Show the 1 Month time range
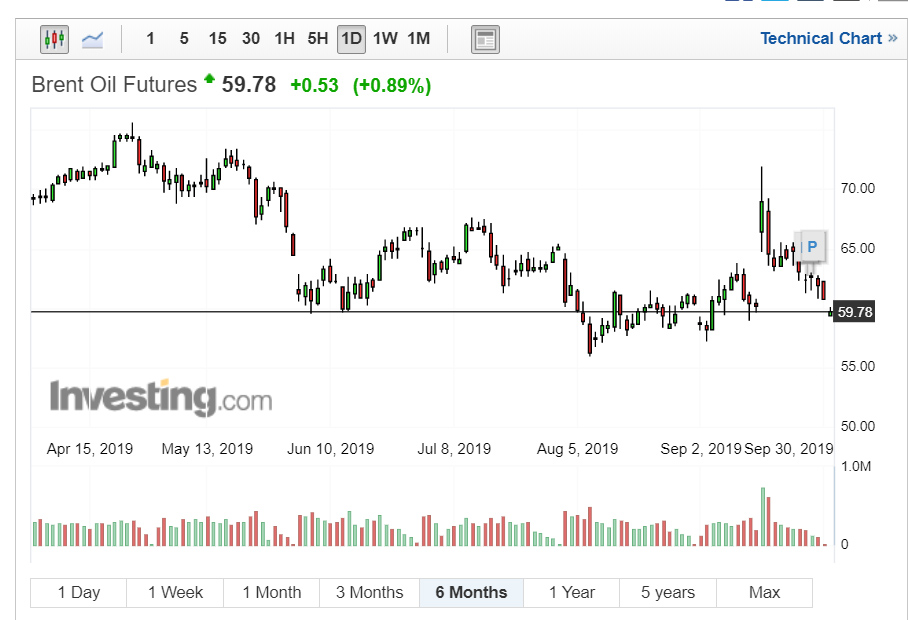 [x=271, y=592]
